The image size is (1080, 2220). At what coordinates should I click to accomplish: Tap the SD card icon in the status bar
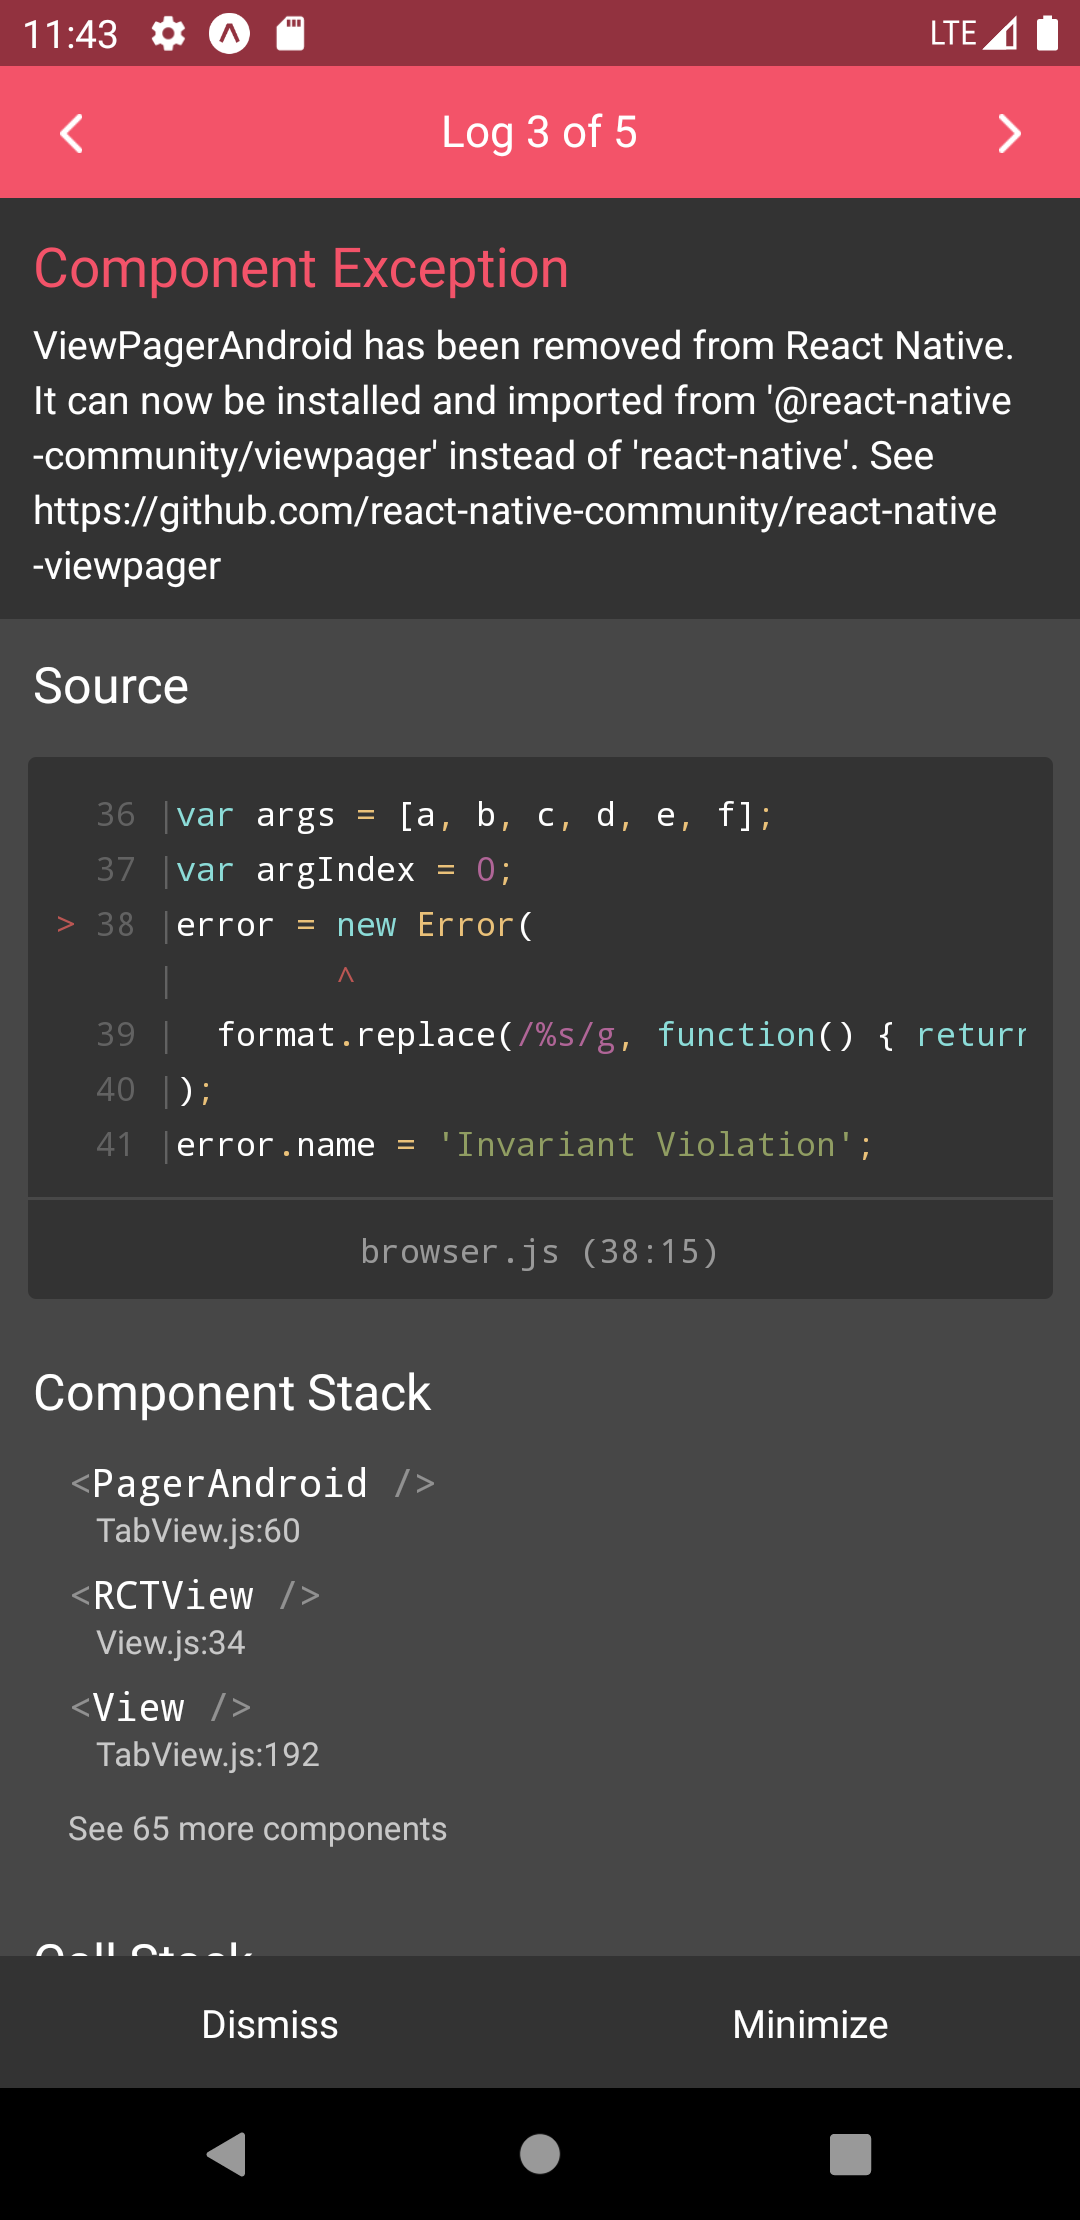click(289, 33)
